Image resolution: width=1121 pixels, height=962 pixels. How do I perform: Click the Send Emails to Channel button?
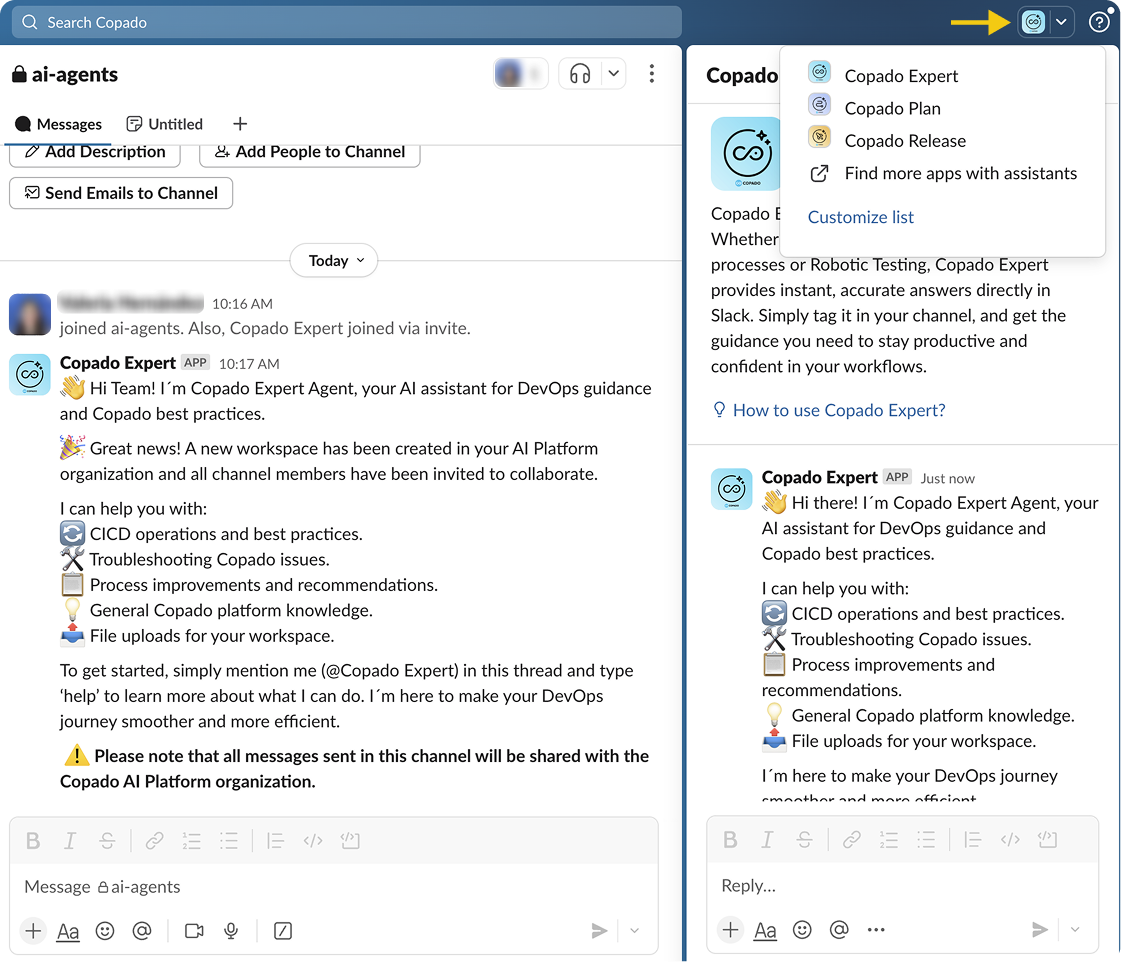point(121,193)
